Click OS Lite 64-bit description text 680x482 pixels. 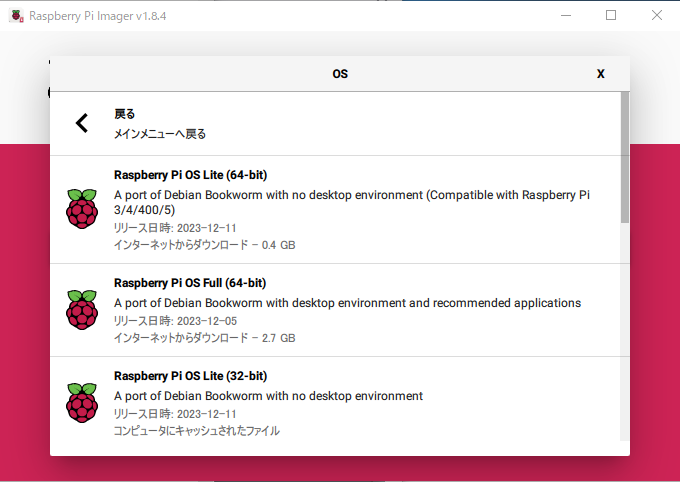click(352, 202)
